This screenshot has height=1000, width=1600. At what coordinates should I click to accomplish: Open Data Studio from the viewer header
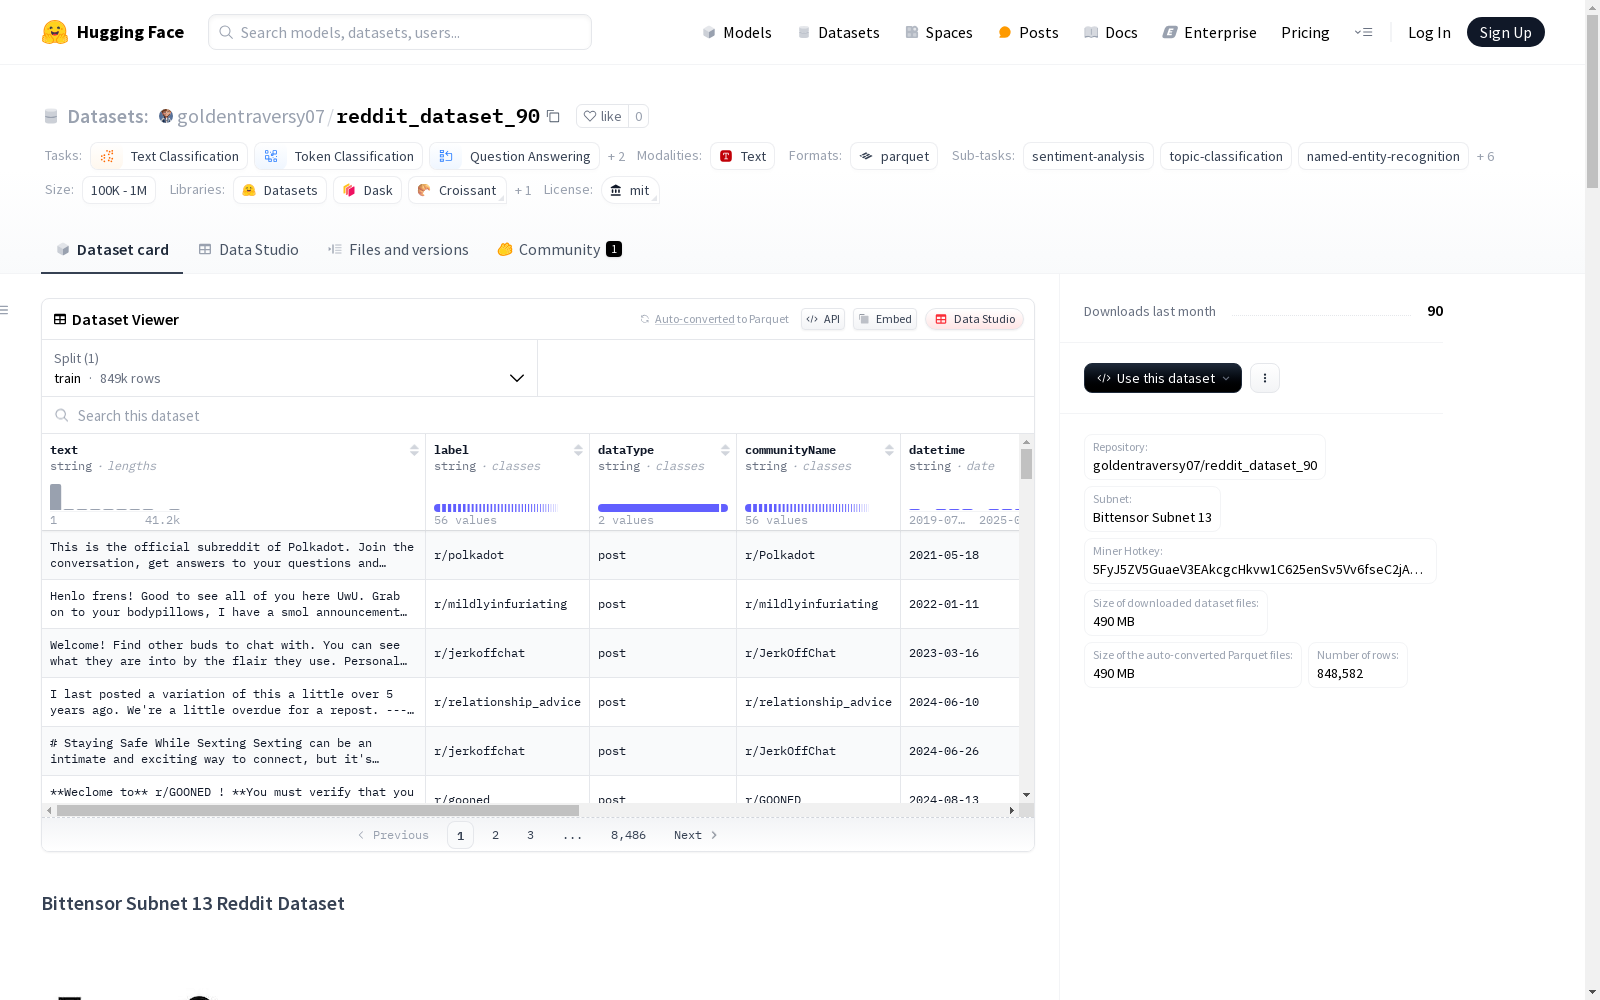coord(974,319)
